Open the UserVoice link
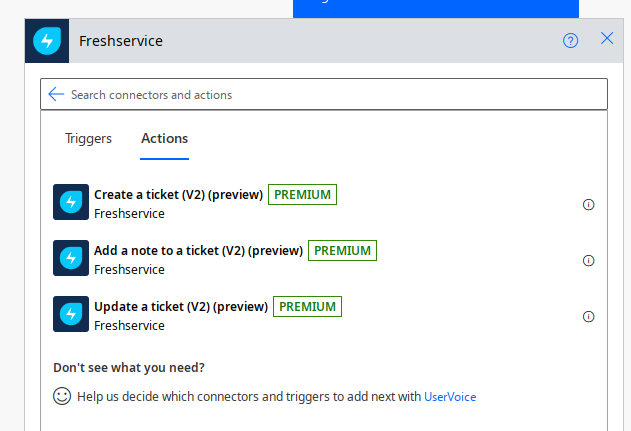This screenshot has width=631, height=431. click(450, 396)
